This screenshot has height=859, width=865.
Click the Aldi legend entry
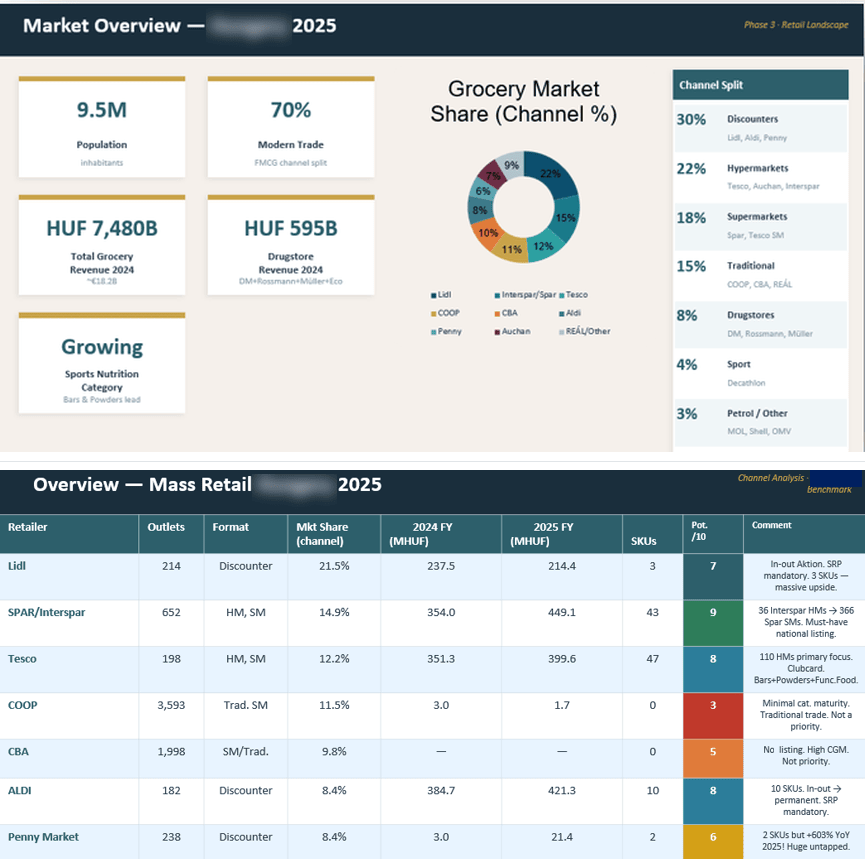pos(570,313)
